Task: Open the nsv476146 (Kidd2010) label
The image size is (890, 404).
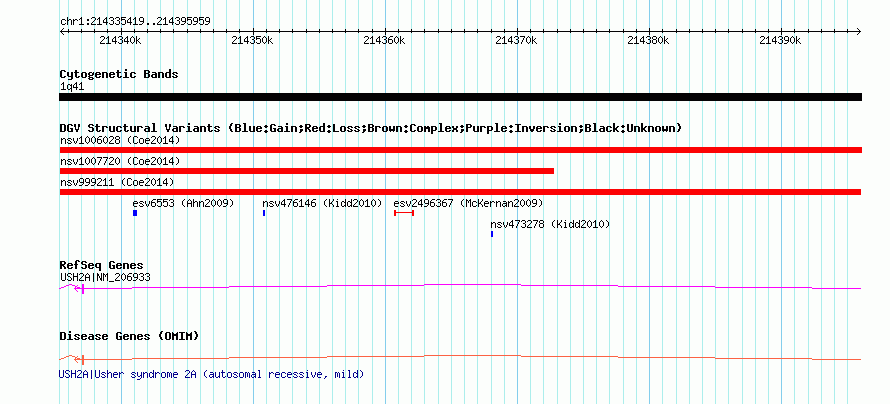Action: click(322, 203)
